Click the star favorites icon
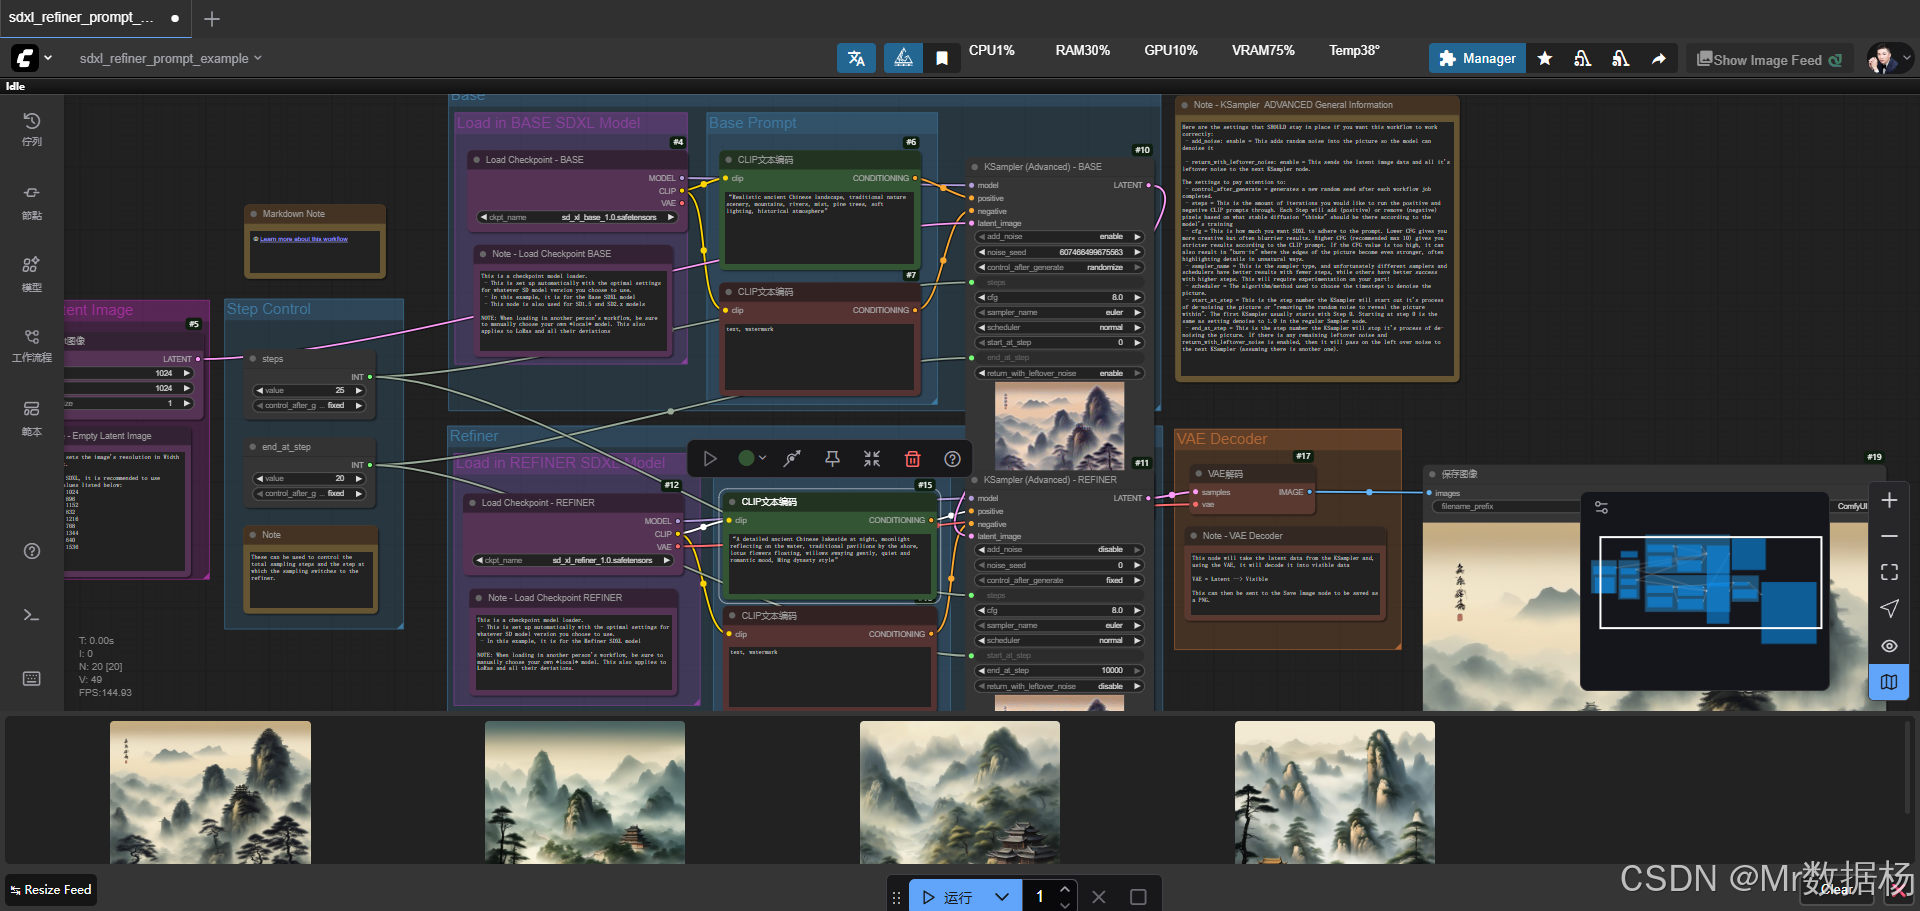This screenshot has height=911, width=1920. [x=1545, y=58]
